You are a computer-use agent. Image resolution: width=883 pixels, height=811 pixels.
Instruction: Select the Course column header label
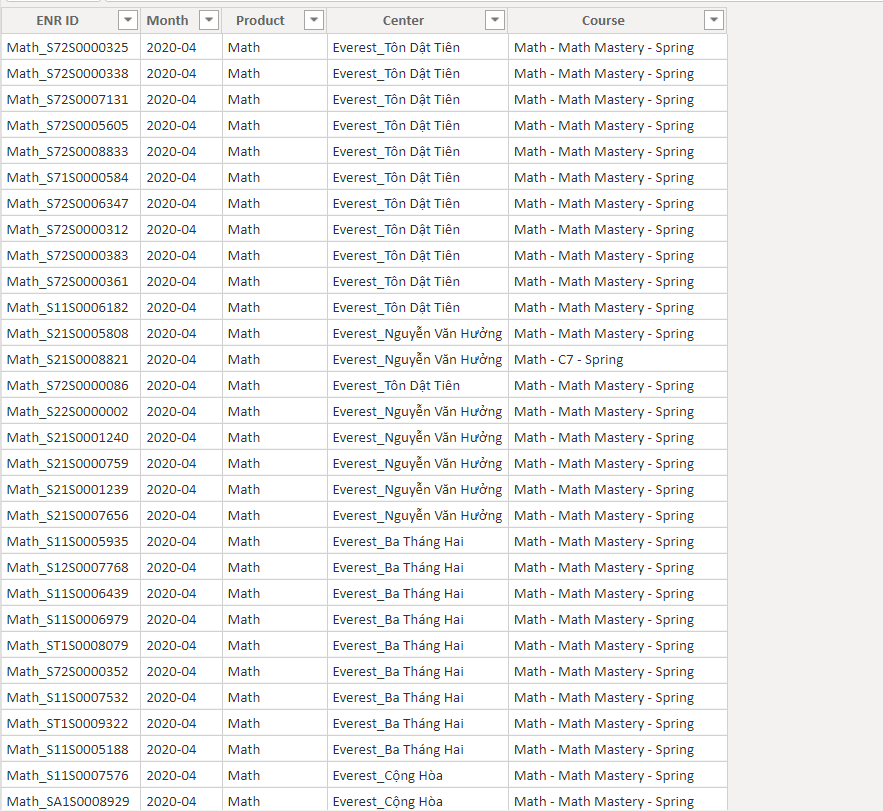tap(603, 21)
